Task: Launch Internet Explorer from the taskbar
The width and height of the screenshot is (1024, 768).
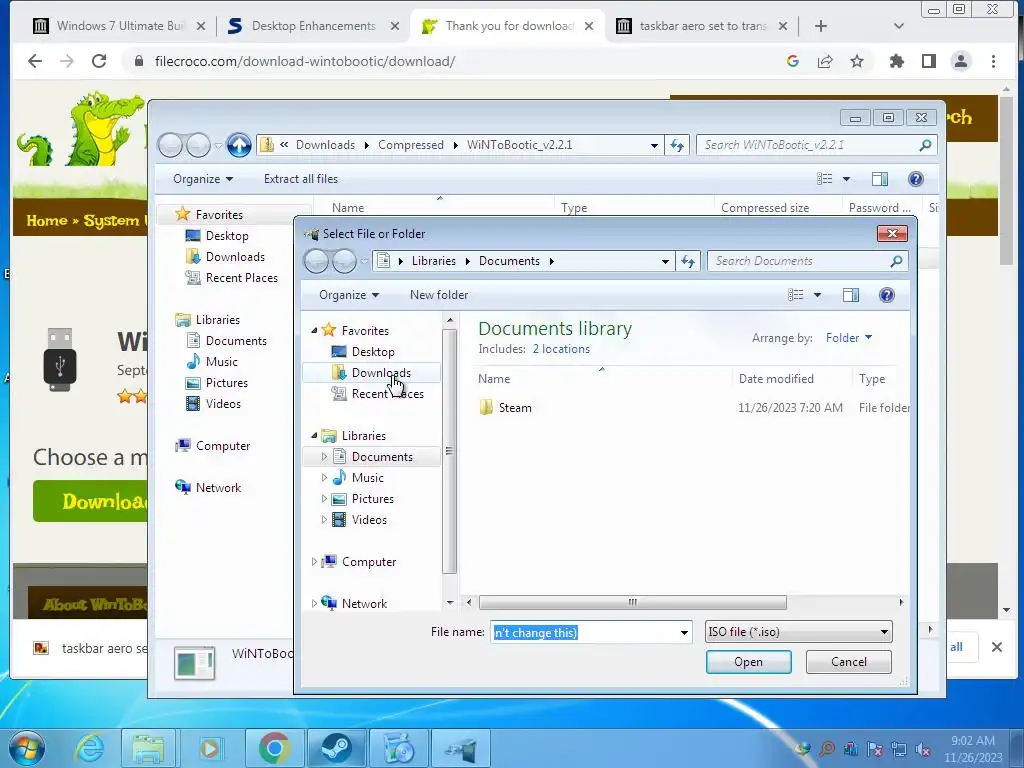Action: 89,748
